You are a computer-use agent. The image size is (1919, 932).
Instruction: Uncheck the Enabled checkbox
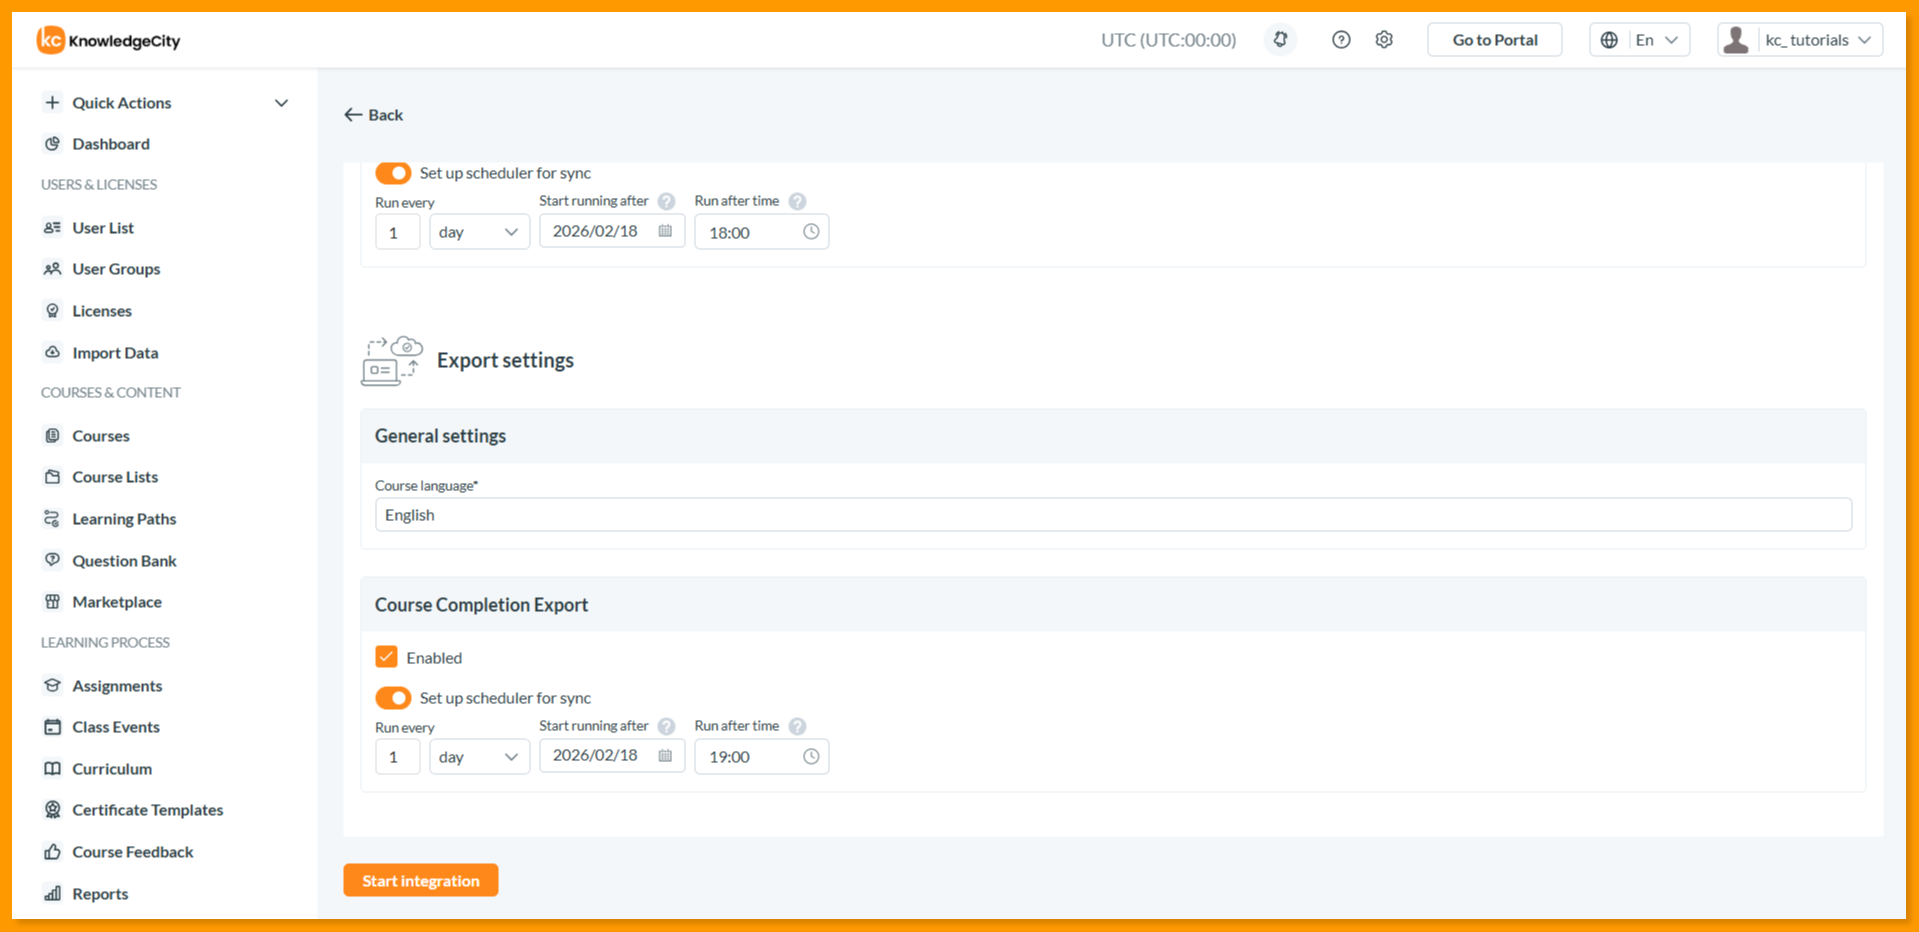point(387,657)
